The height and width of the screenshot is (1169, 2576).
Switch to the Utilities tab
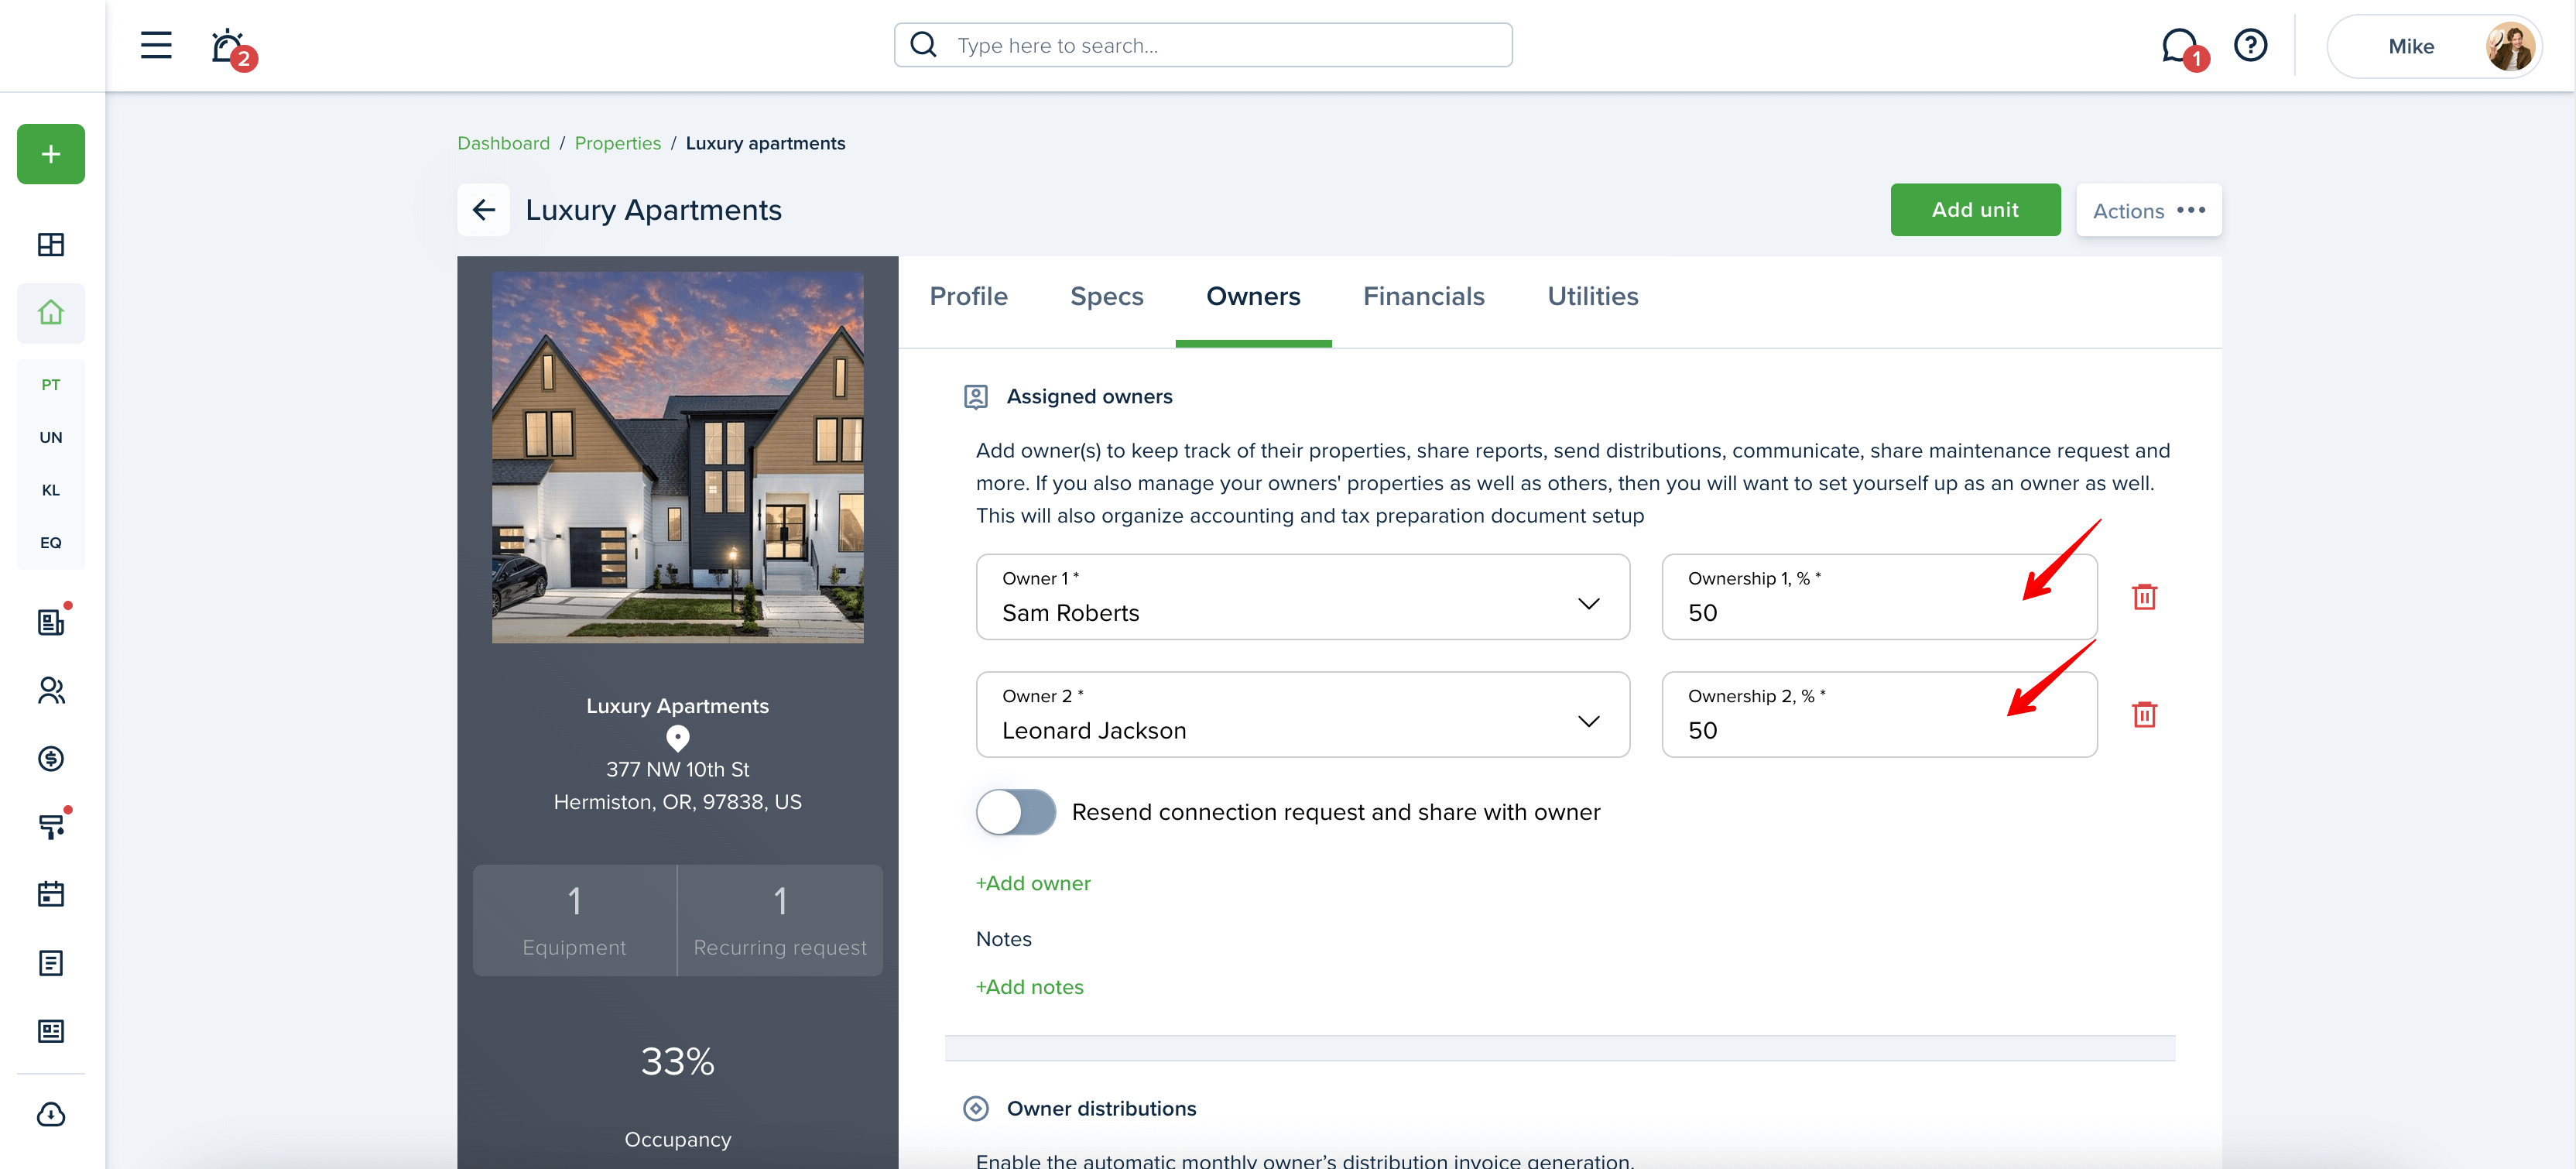pos(1592,297)
